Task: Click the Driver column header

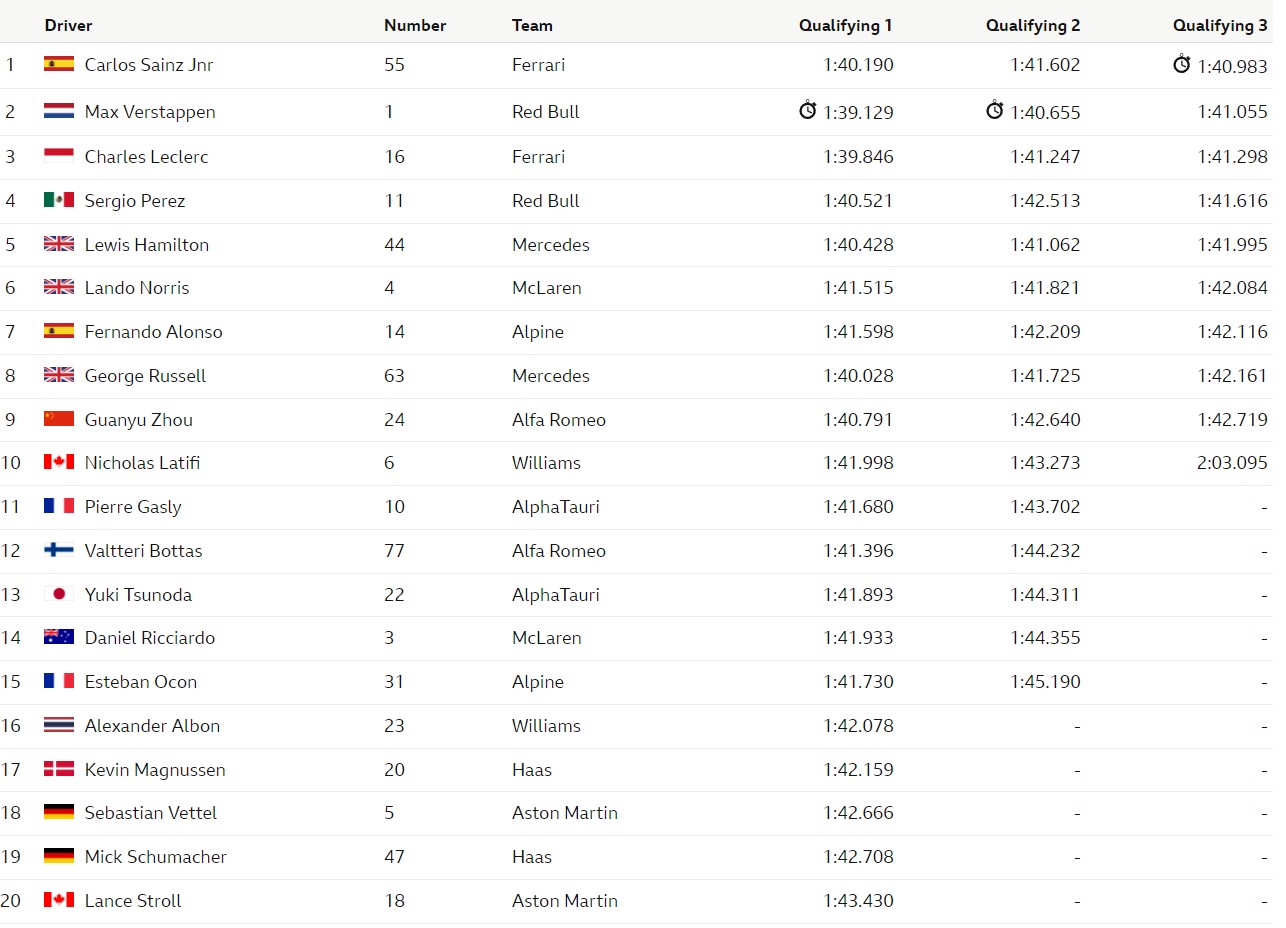Action: [68, 25]
